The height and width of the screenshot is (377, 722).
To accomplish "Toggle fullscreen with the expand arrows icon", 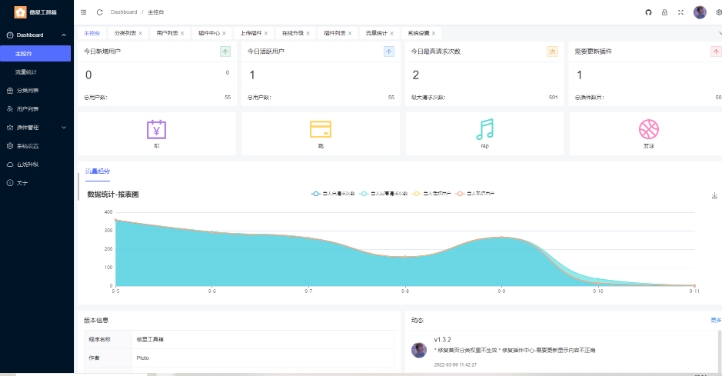I will coord(681,12).
